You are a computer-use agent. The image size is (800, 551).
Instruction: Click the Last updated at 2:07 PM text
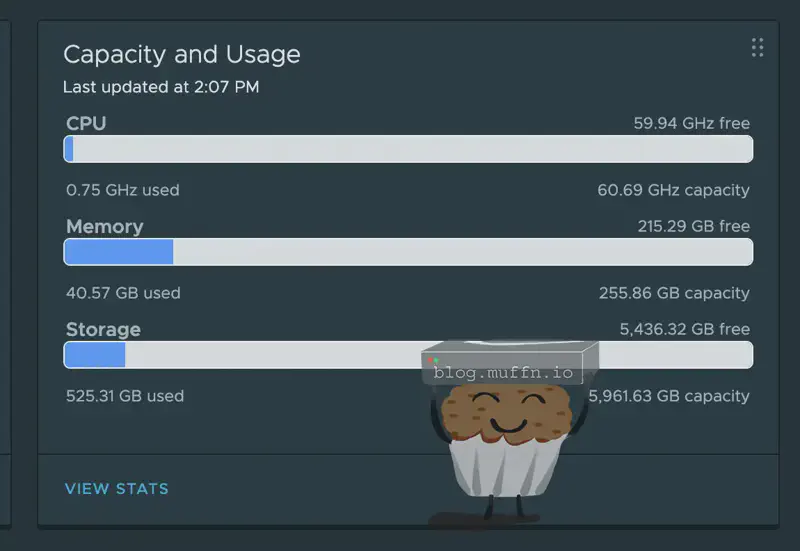coord(161,87)
